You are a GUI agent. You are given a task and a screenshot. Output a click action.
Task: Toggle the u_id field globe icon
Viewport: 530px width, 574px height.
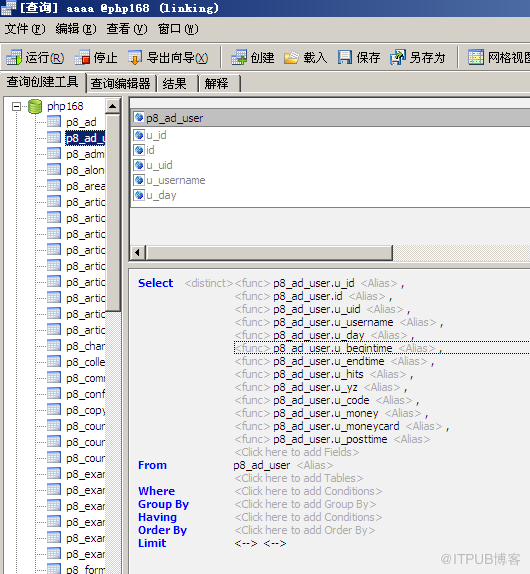[x=139, y=135]
